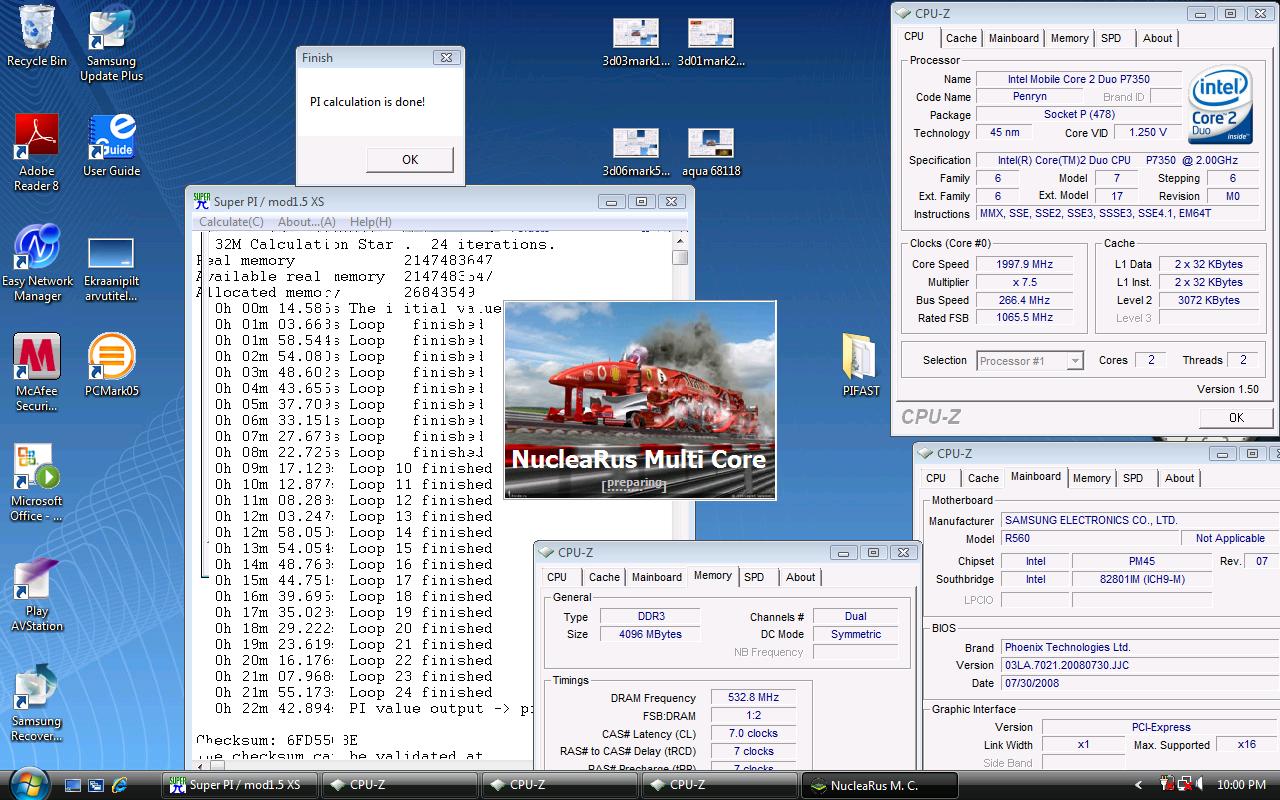
Task: Click OK in the Finish dialog
Action: pyautogui.click(x=410, y=159)
